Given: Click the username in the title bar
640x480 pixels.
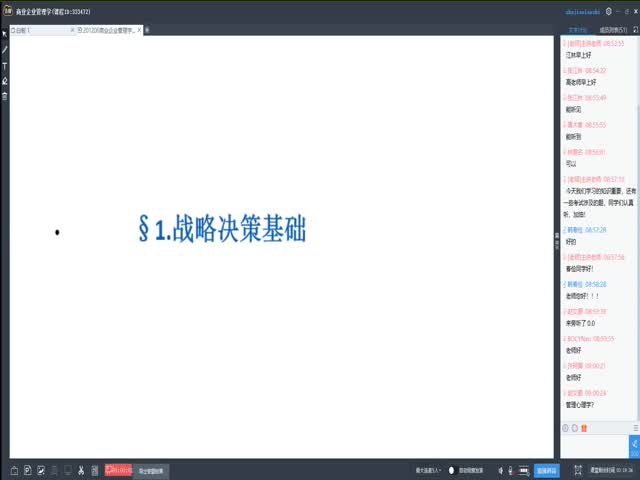Looking at the screenshot, I should click(x=582, y=12).
